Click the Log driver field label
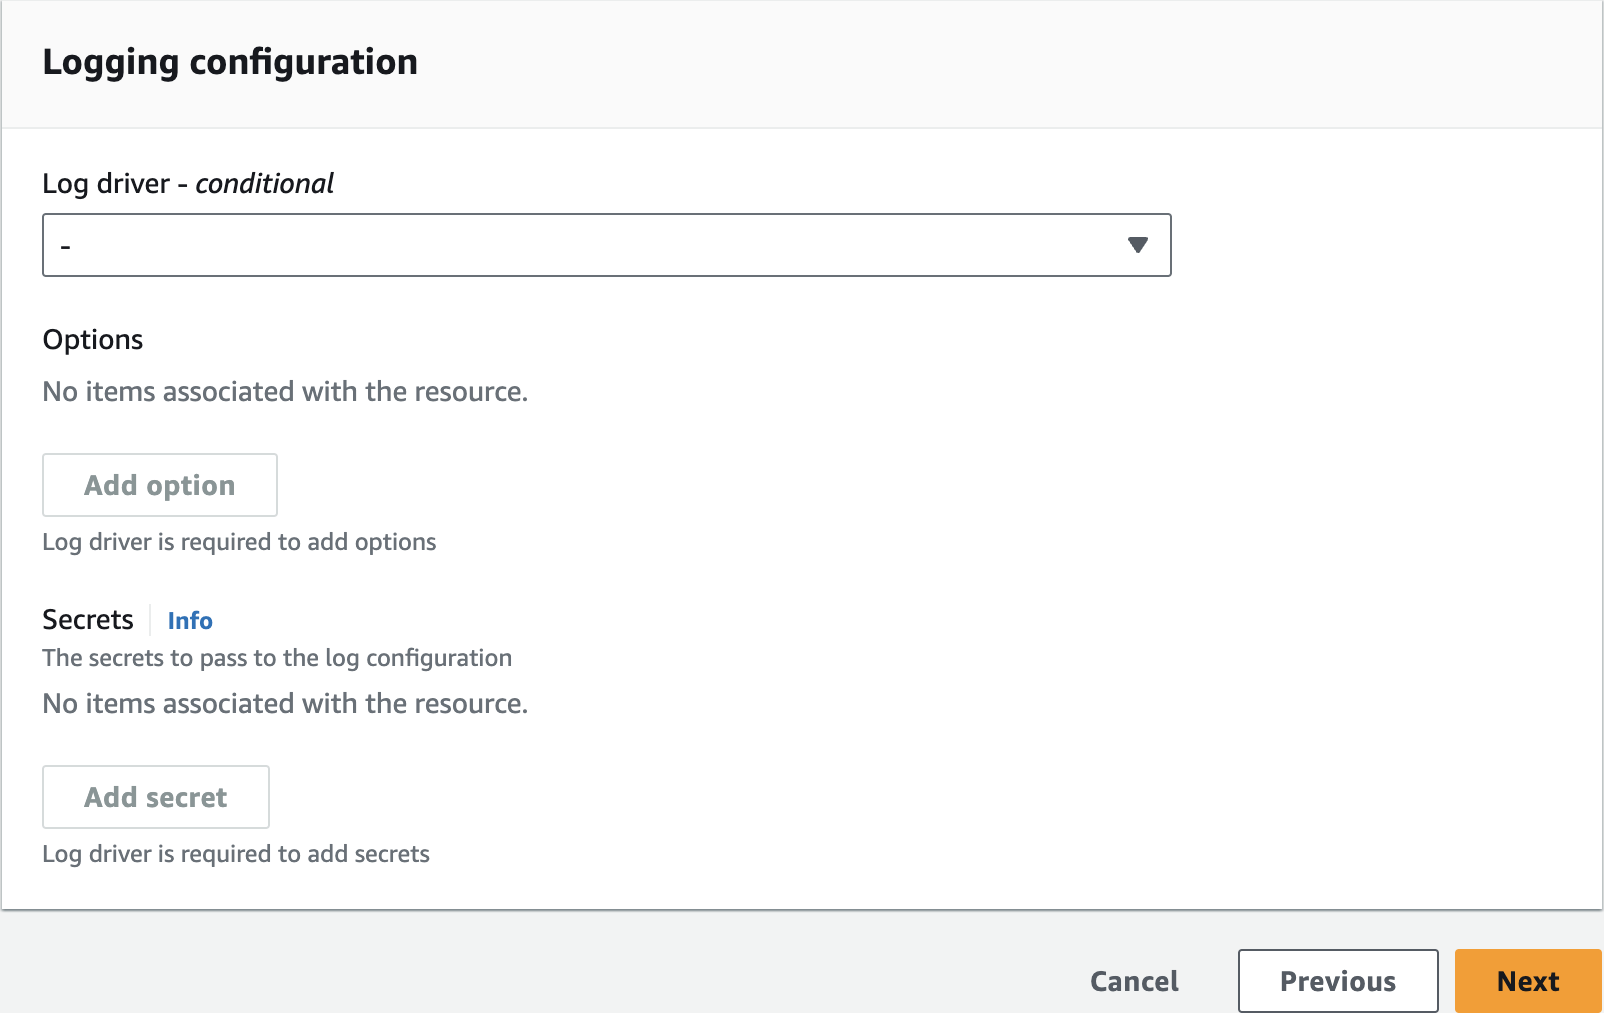1604x1013 pixels. click(106, 184)
